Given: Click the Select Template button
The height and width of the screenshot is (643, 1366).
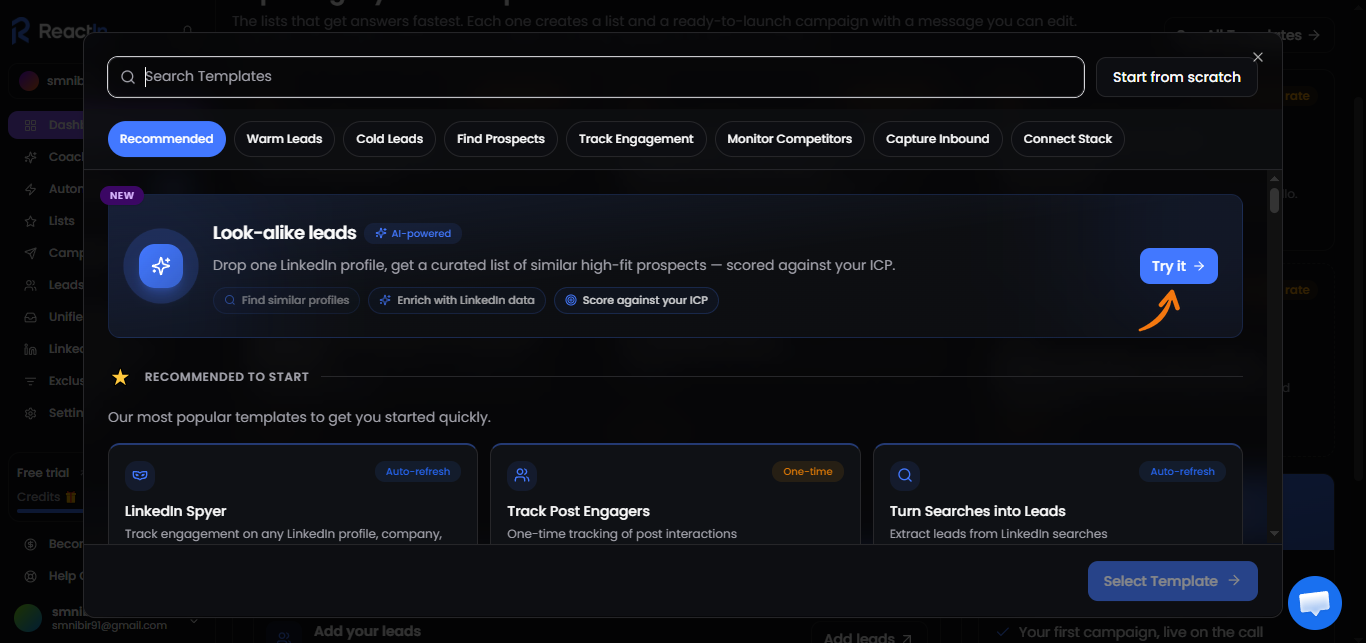Looking at the screenshot, I should (x=1173, y=581).
